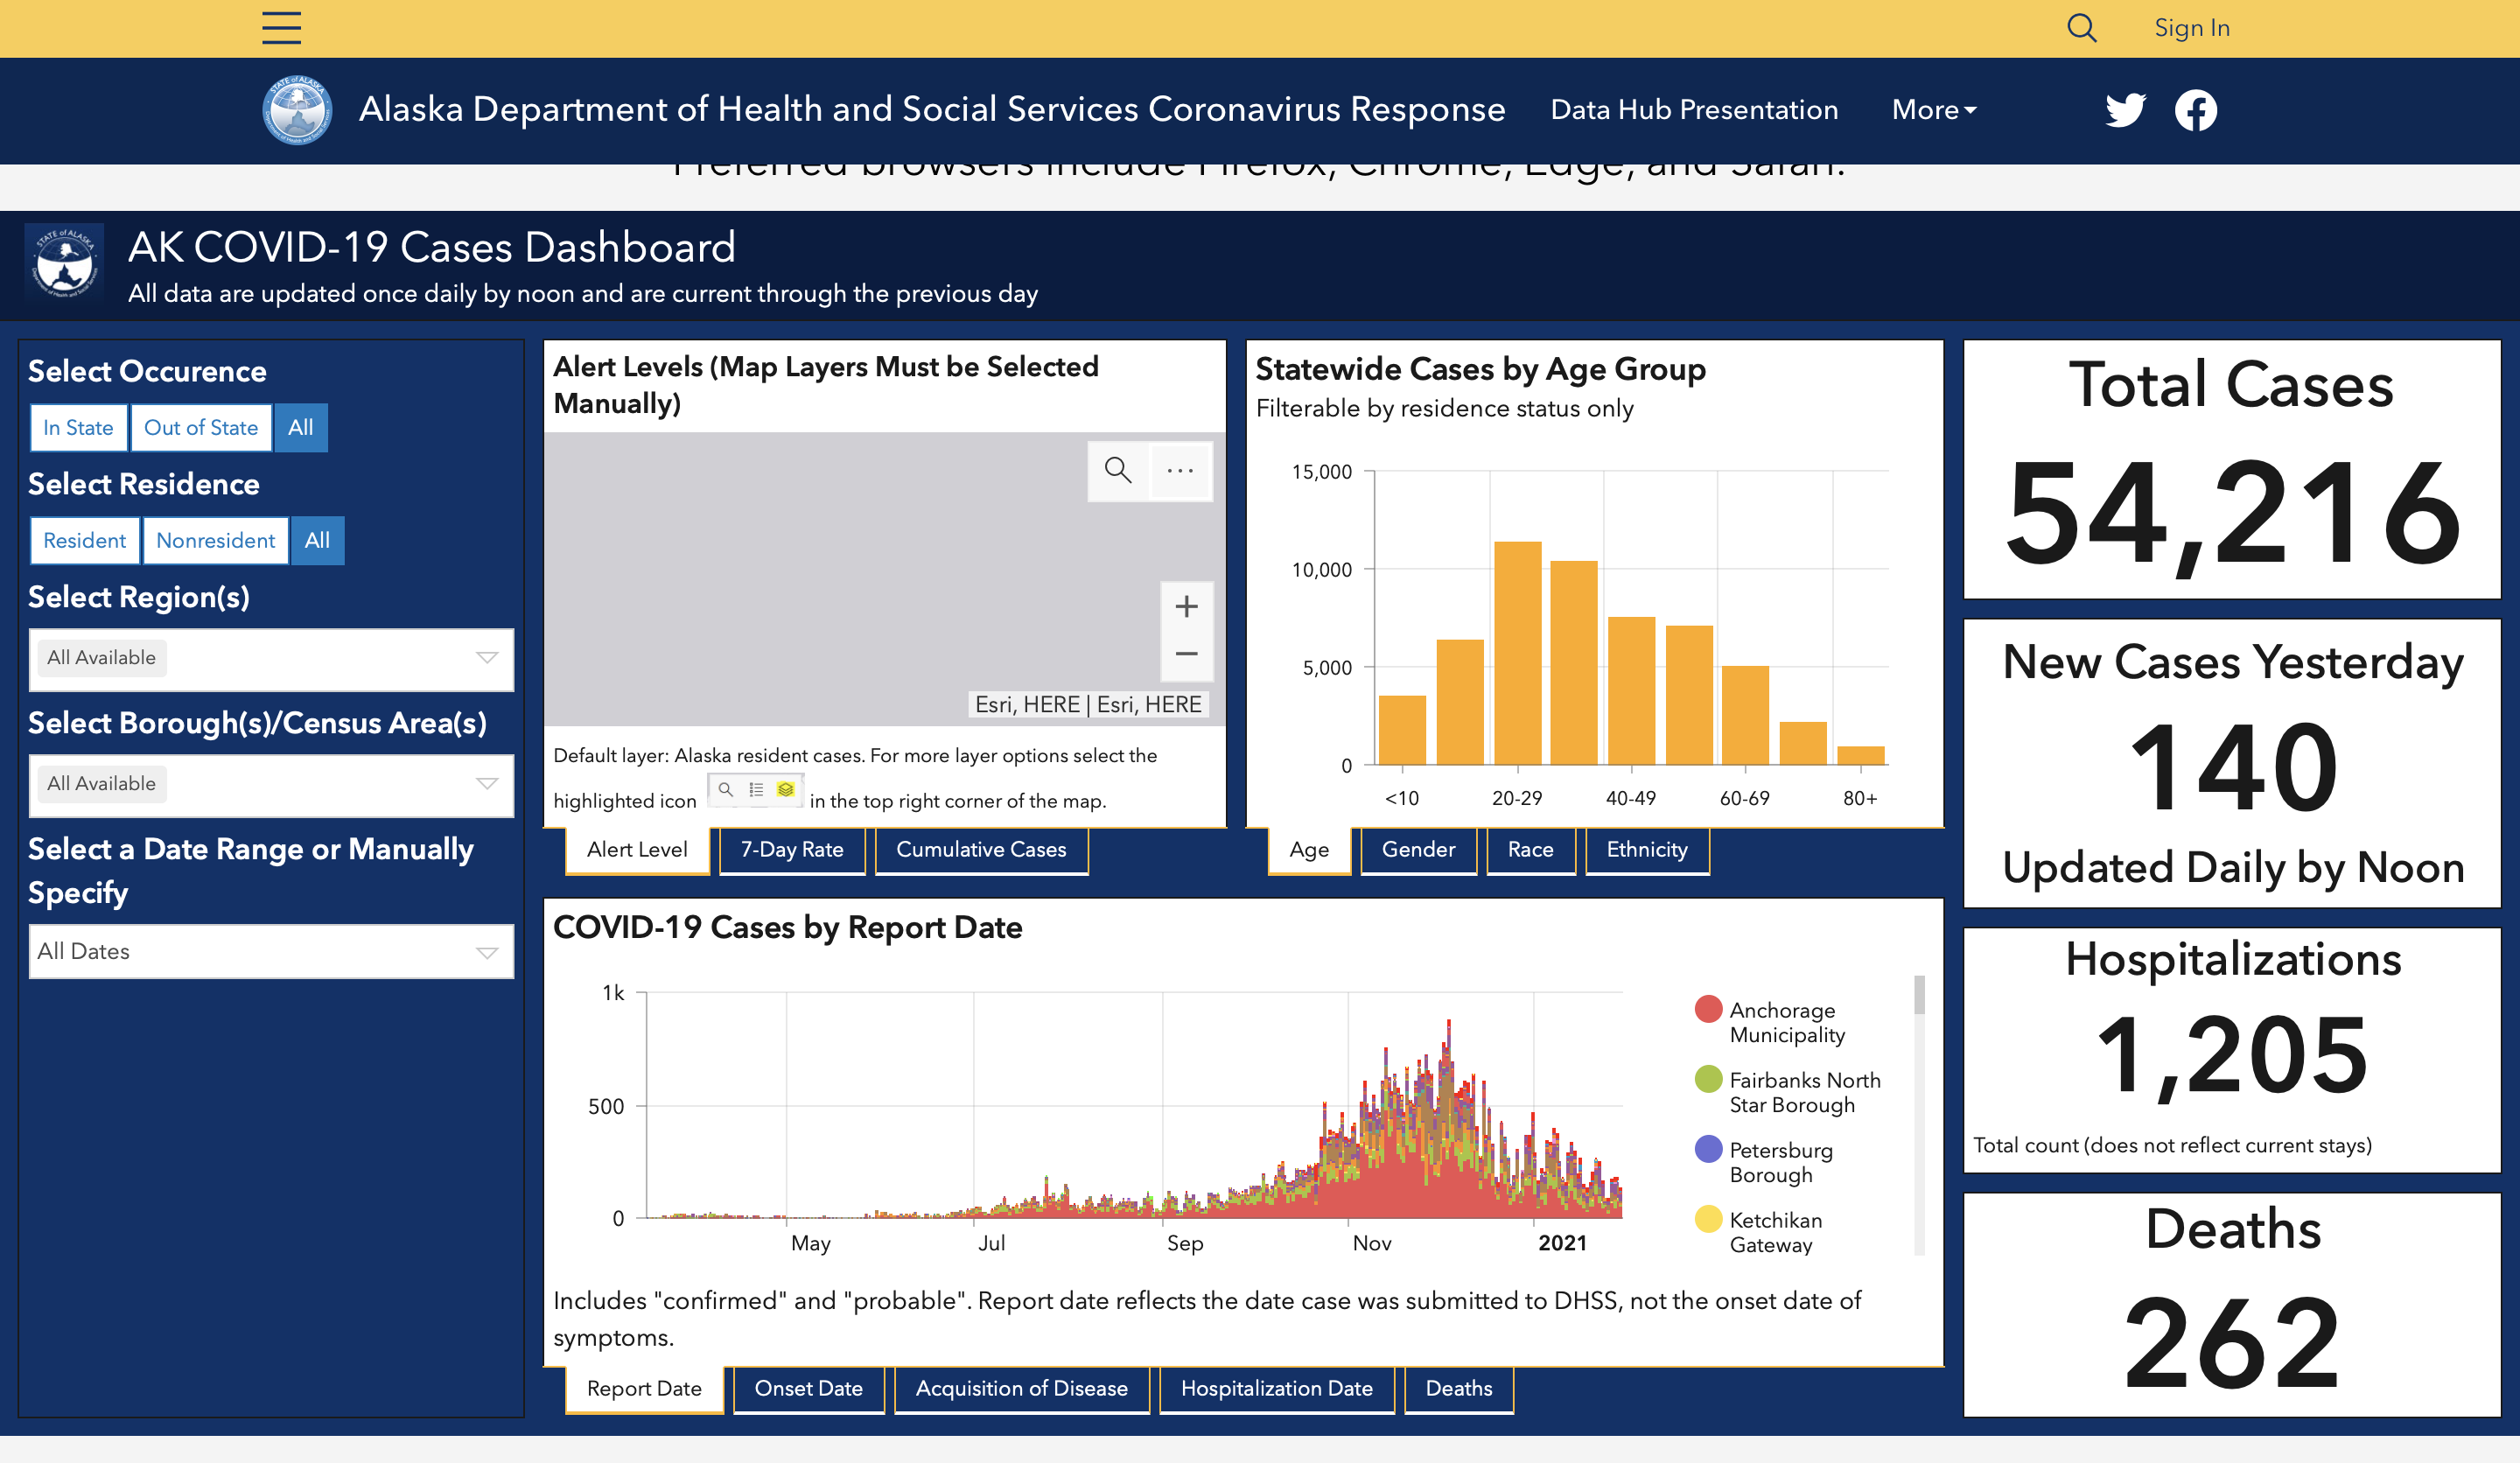Open the hamburger menu icon
The width and height of the screenshot is (2520, 1463).
pyautogui.click(x=281, y=28)
